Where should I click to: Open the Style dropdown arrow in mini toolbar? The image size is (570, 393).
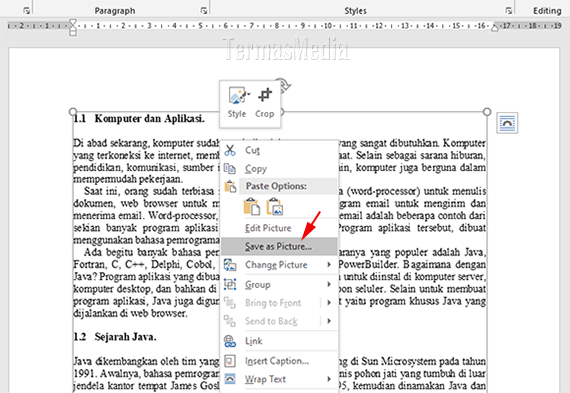point(249,94)
